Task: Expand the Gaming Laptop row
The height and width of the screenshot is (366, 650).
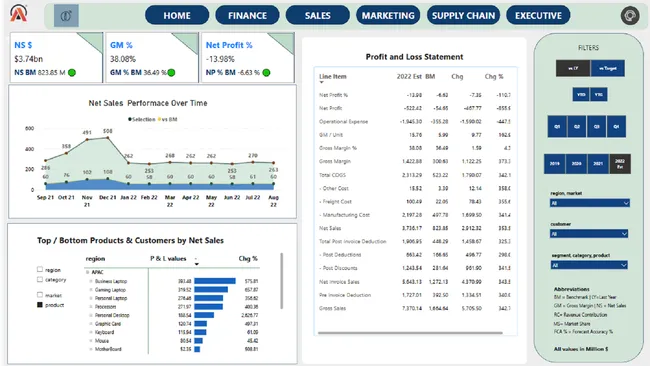Action: point(91,290)
